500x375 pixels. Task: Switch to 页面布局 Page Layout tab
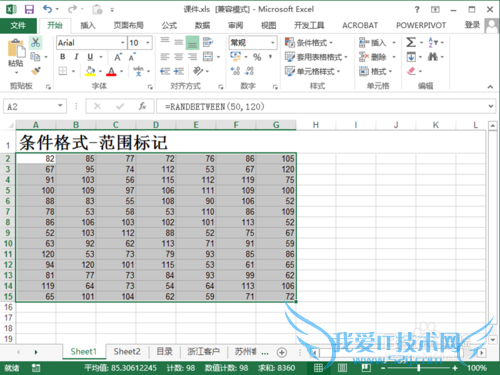pyautogui.click(x=128, y=25)
